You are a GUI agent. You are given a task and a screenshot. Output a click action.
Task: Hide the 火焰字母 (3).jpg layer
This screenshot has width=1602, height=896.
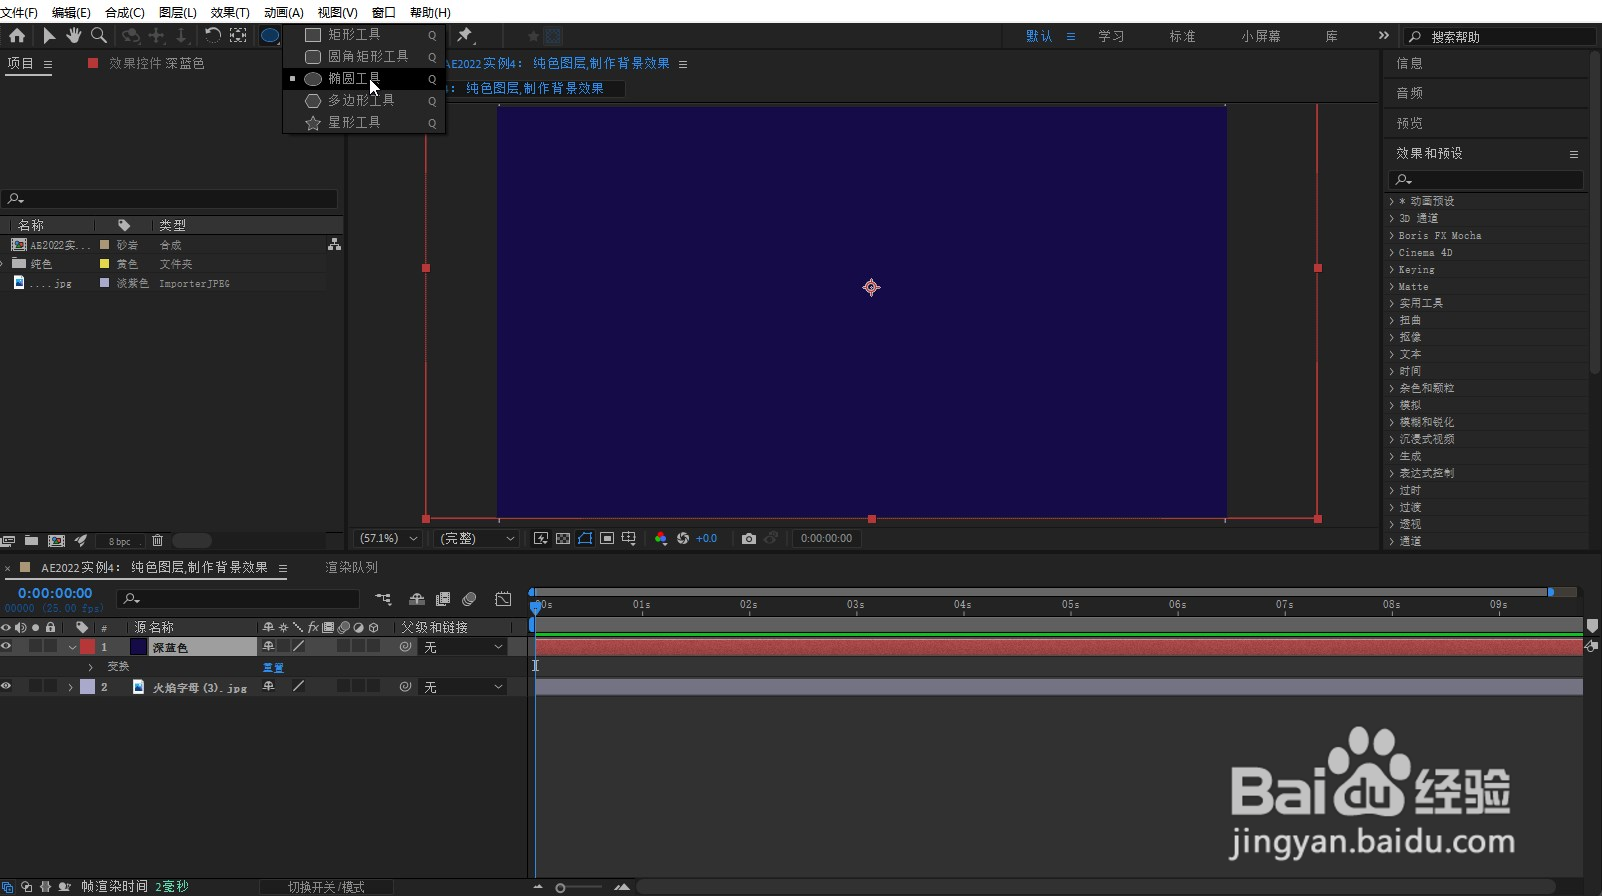coord(6,687)
